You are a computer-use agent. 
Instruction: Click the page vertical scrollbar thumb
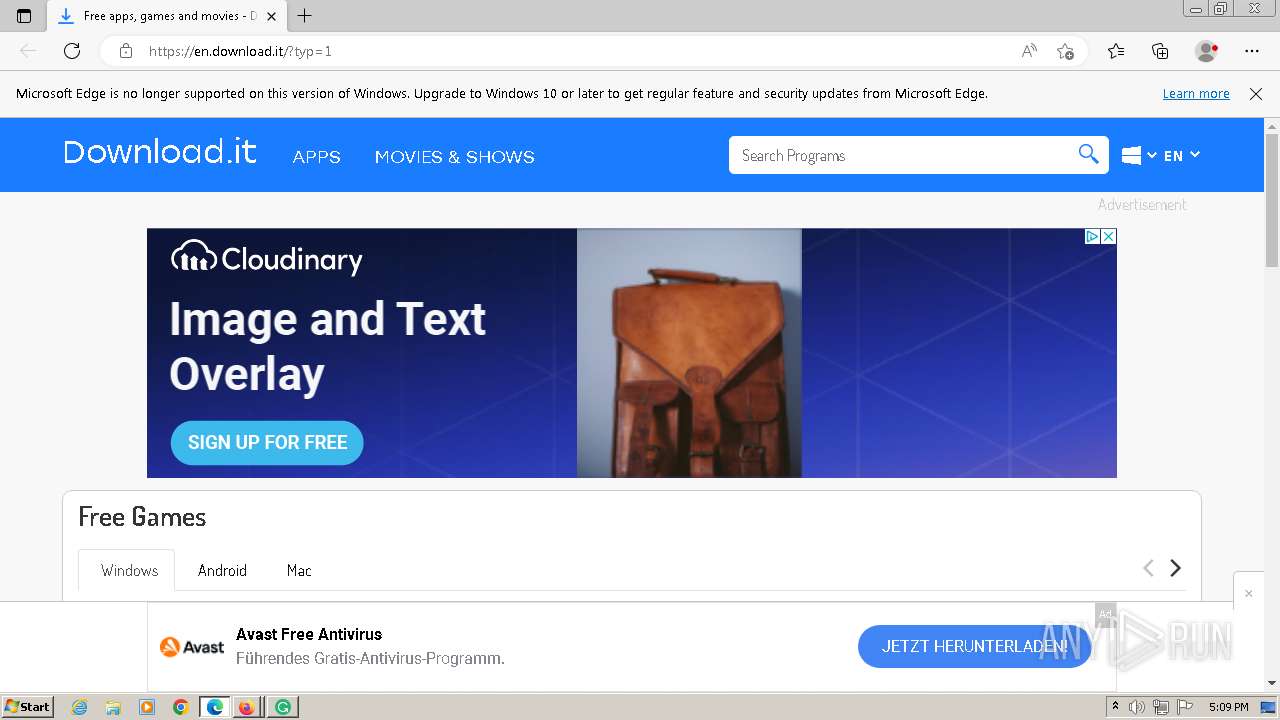click(x=1272, y=200)
